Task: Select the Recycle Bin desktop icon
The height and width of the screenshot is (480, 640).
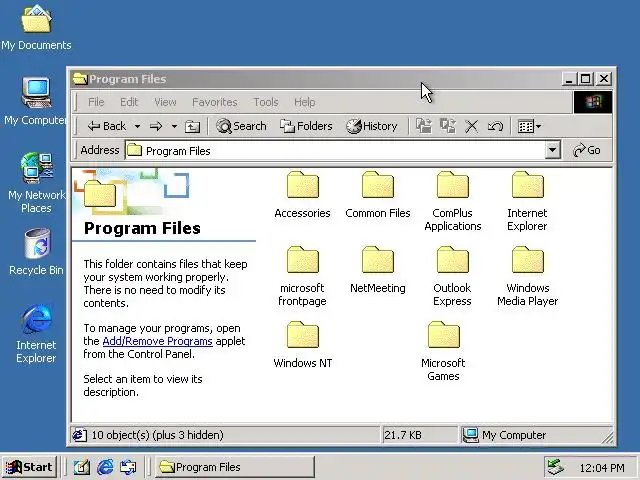Action: pyautogui.click(x=36, y=252)
